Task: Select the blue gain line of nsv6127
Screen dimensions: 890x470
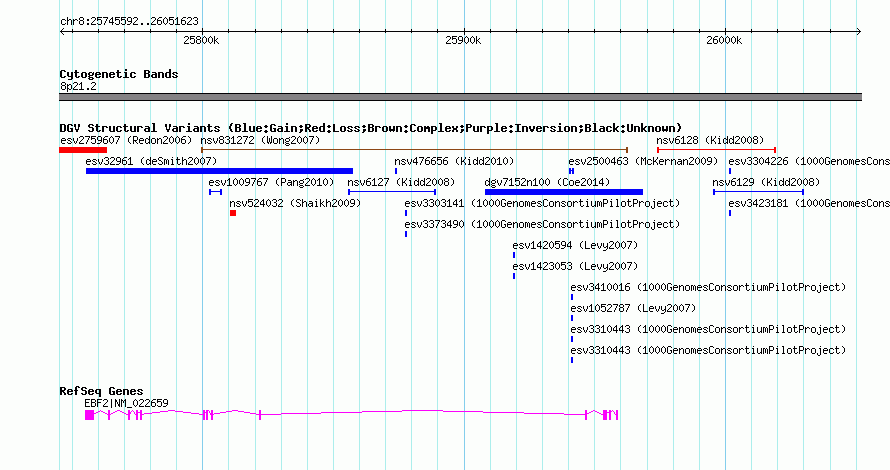Action: click(392, 192)
